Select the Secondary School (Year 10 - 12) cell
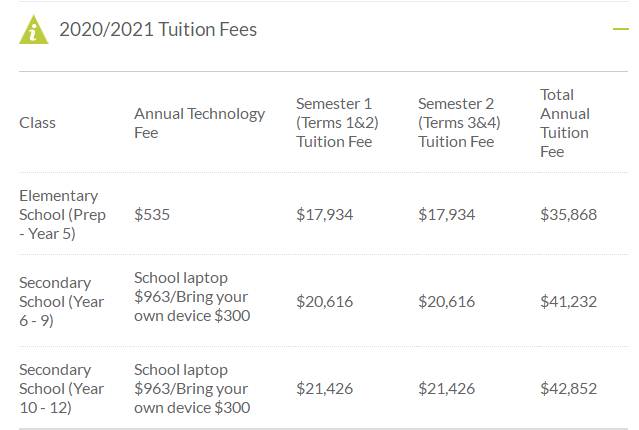 [62, 389]
